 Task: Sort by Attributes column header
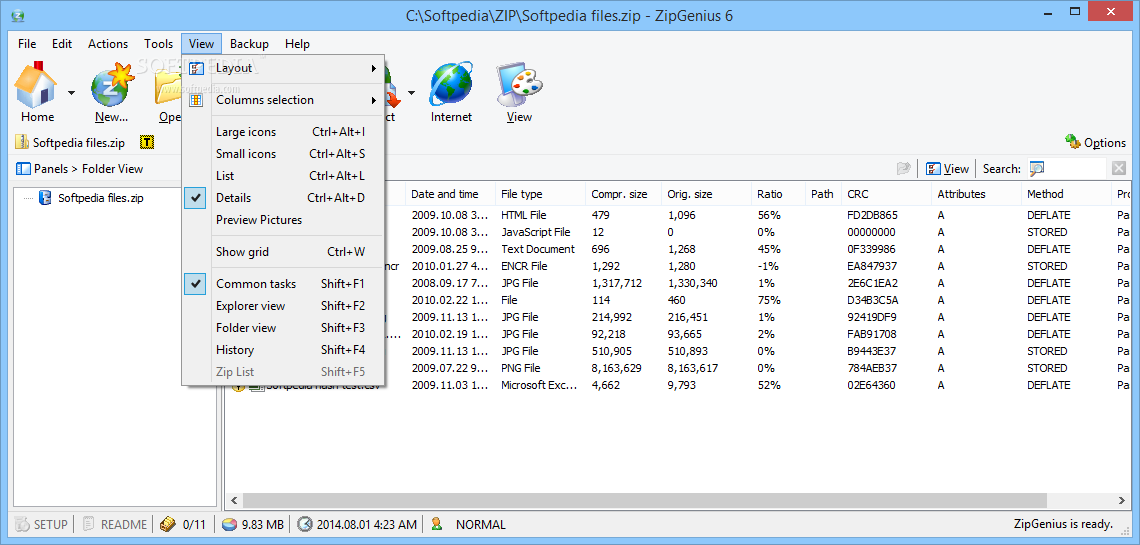[x=976, y=194]
